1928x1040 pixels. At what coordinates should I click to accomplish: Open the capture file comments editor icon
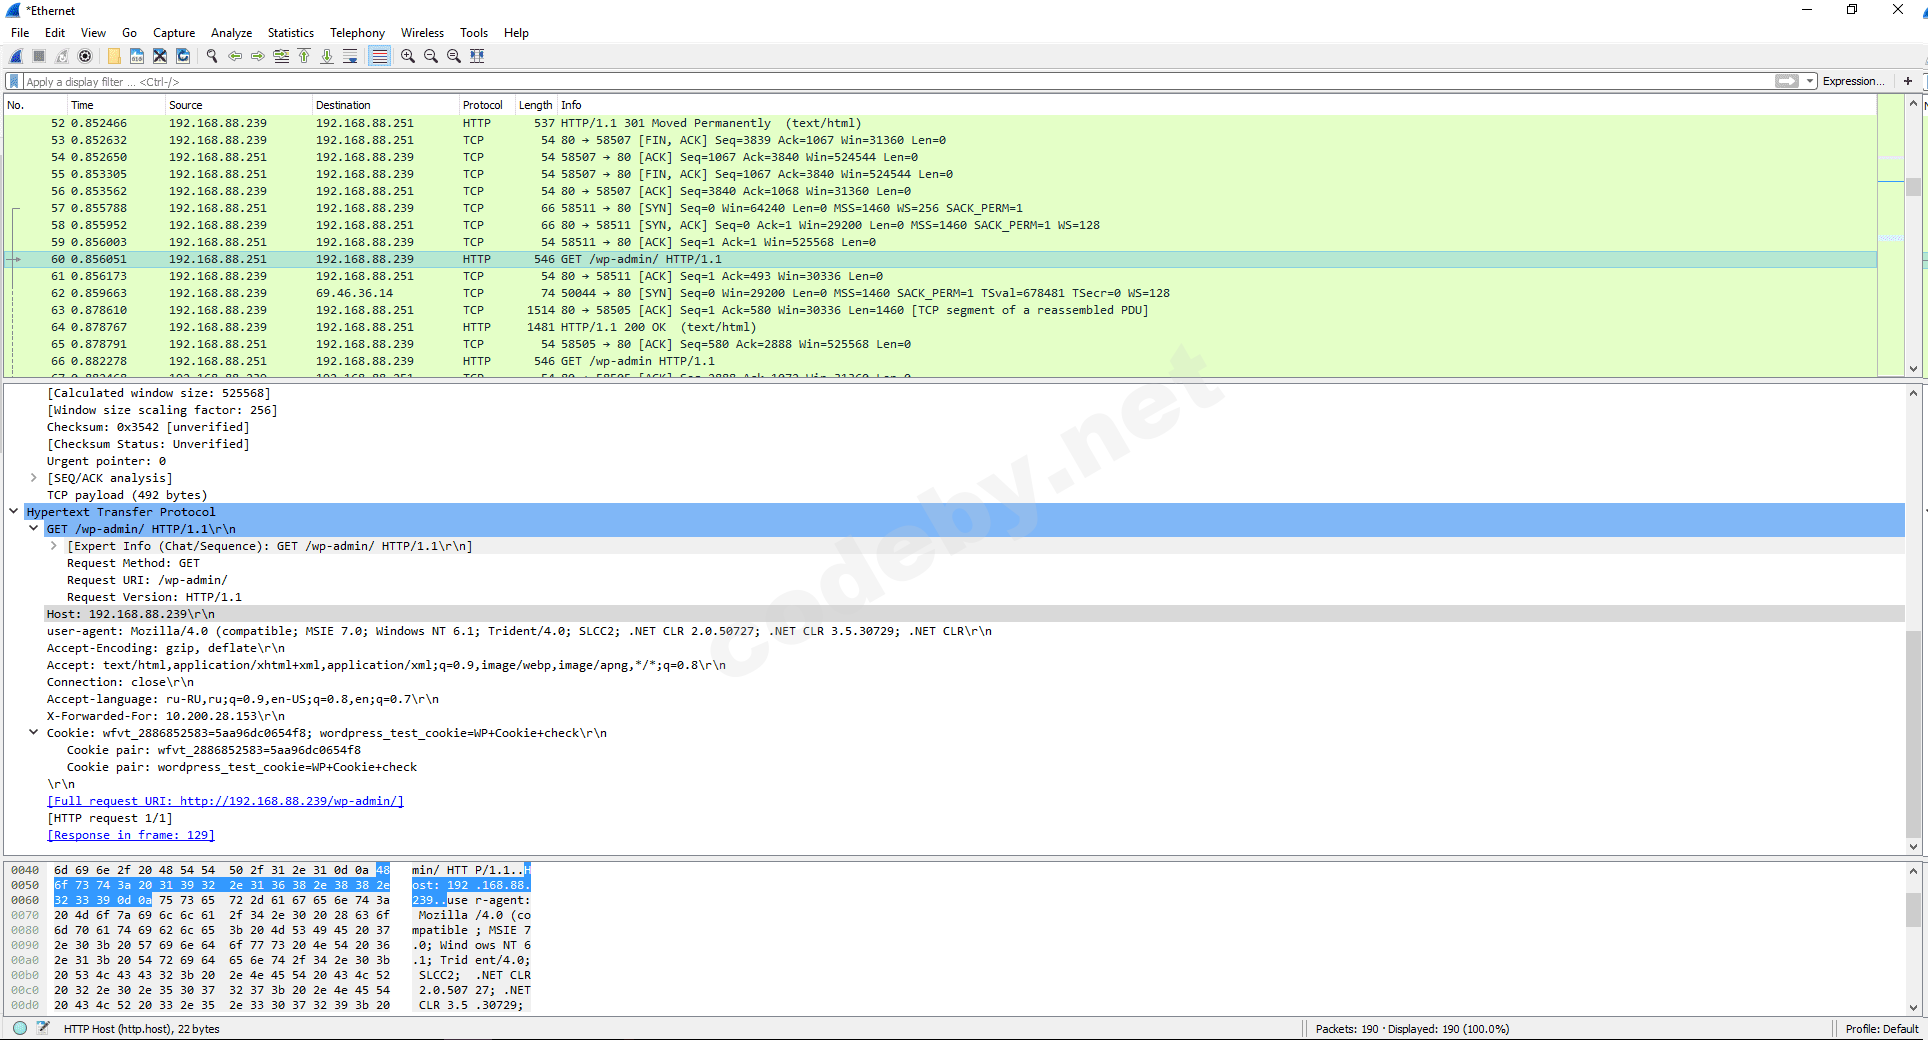44,1028
